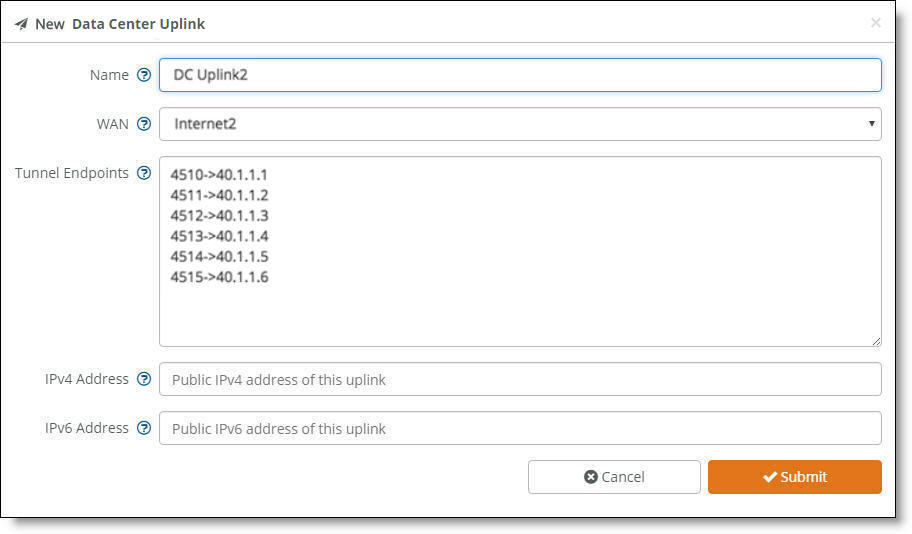Screen dimensions: 912x534
Task: Submit the new data center uplink
Action: pyautogui.click(x=795, y=477)
